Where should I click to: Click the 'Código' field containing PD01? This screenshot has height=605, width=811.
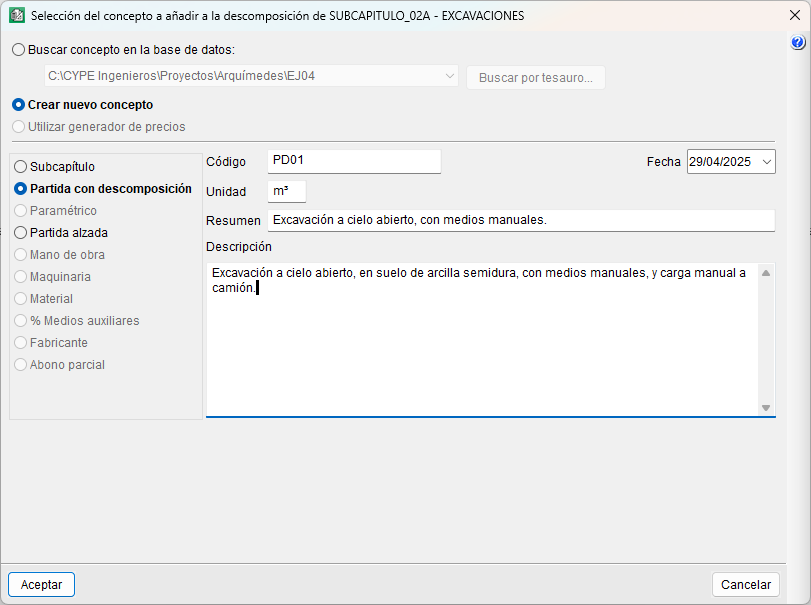pyautogui.click(x=354, y=162)
